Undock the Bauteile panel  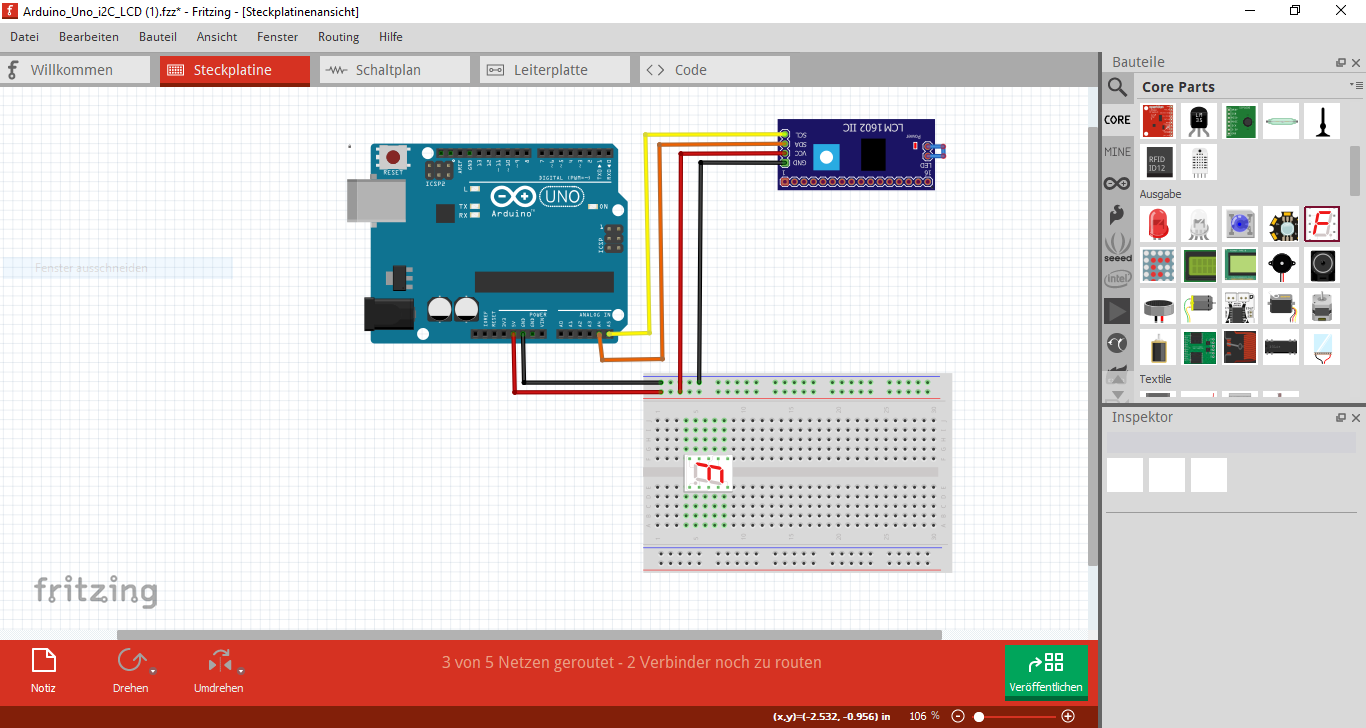pyautogui.click(x=1341, y=62)
